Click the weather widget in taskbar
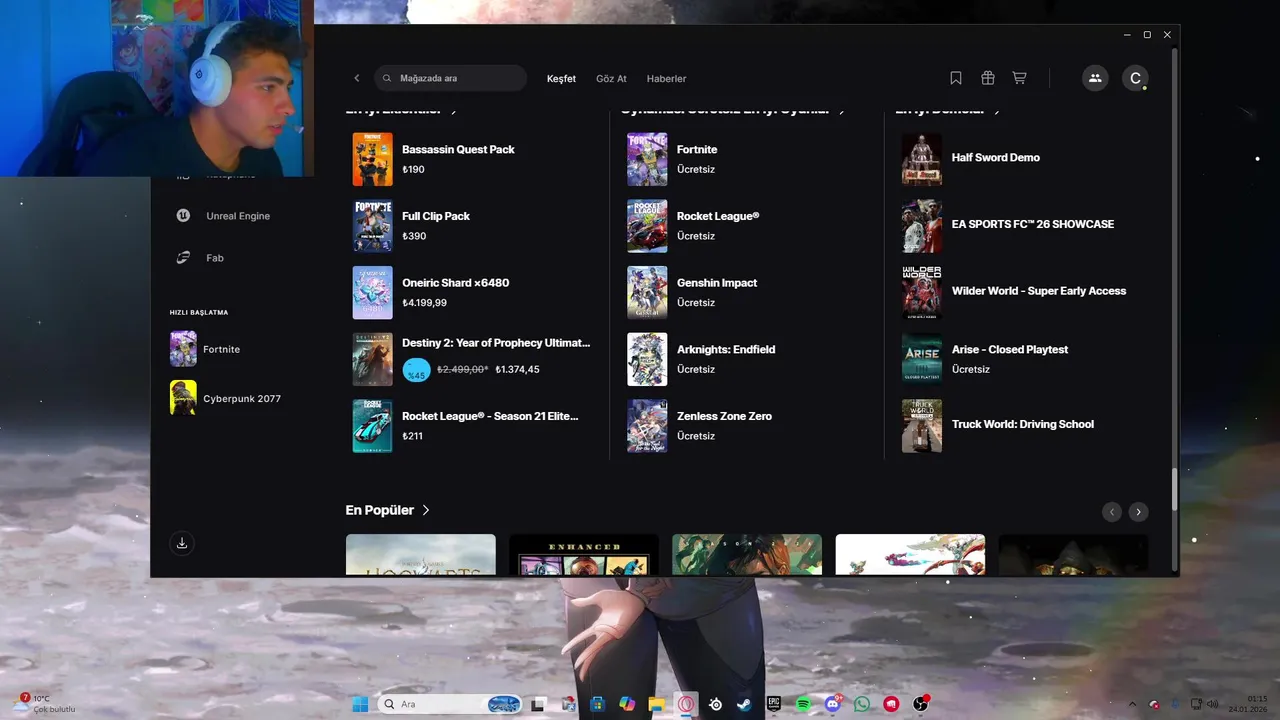 click(x=46, y=704)
